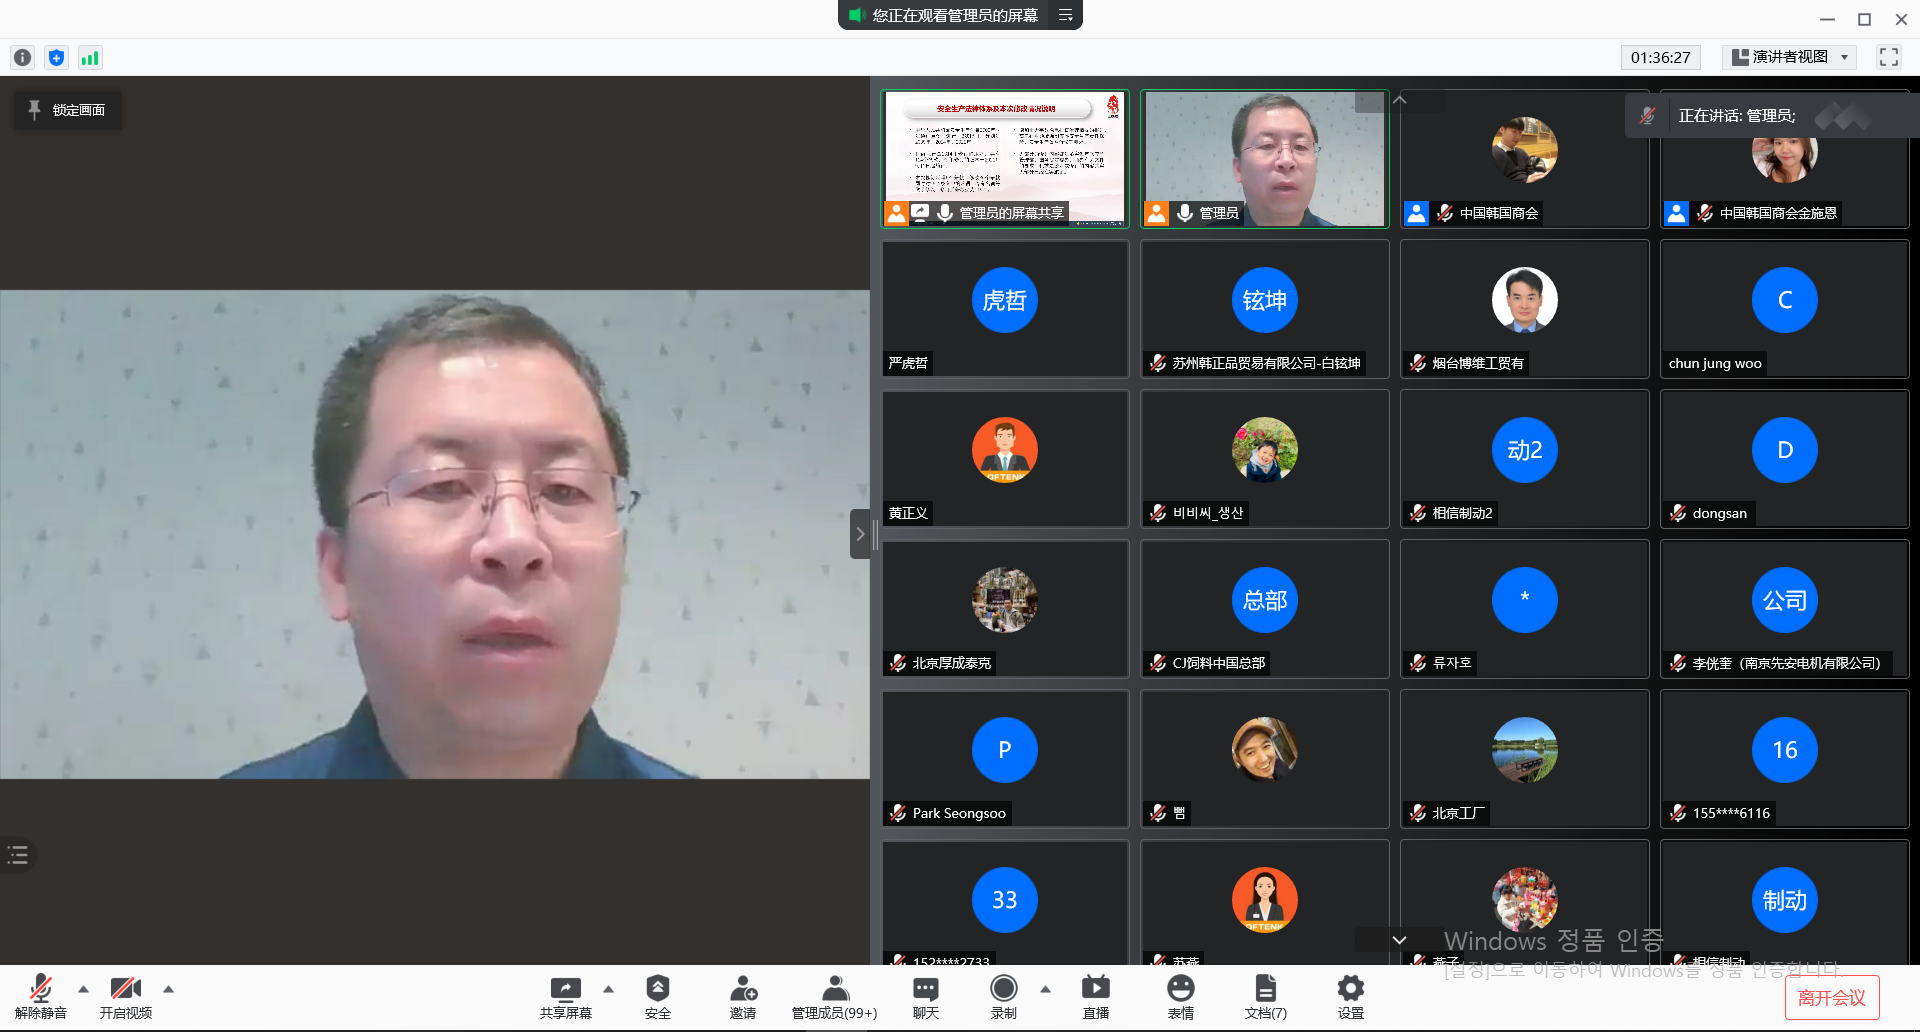Maximize the meeting window
The image size is (1920, 1032).
point(1864,19)
